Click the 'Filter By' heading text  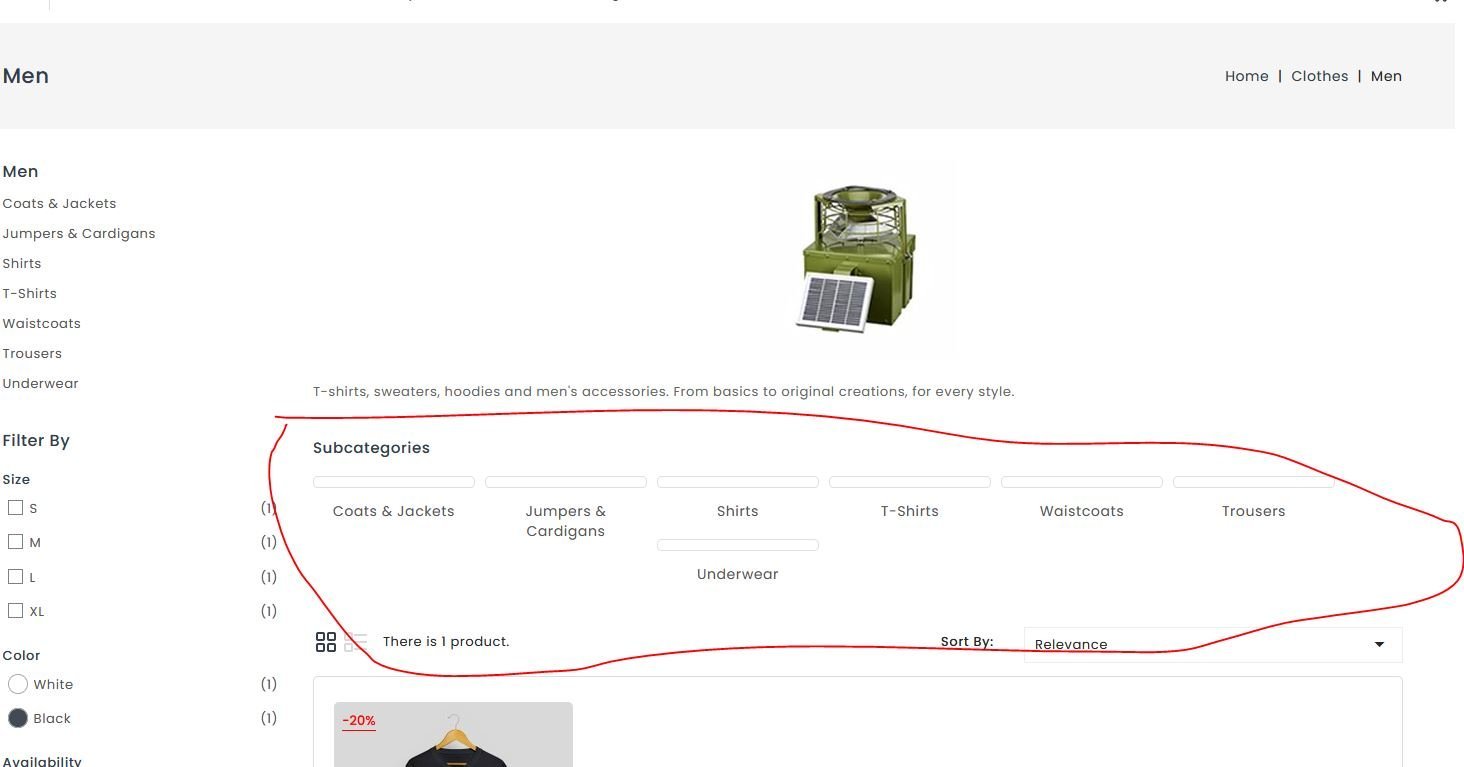point(36,441)
